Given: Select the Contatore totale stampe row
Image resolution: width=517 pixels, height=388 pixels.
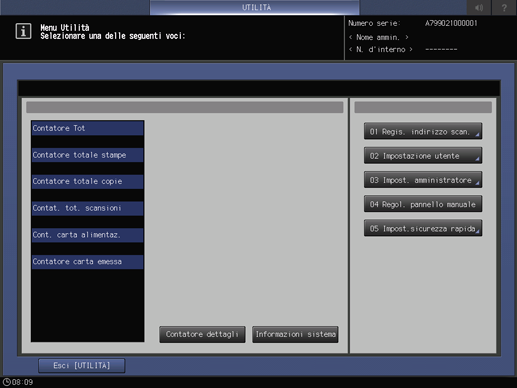Looking at the screenshot, I should [88, 155].
